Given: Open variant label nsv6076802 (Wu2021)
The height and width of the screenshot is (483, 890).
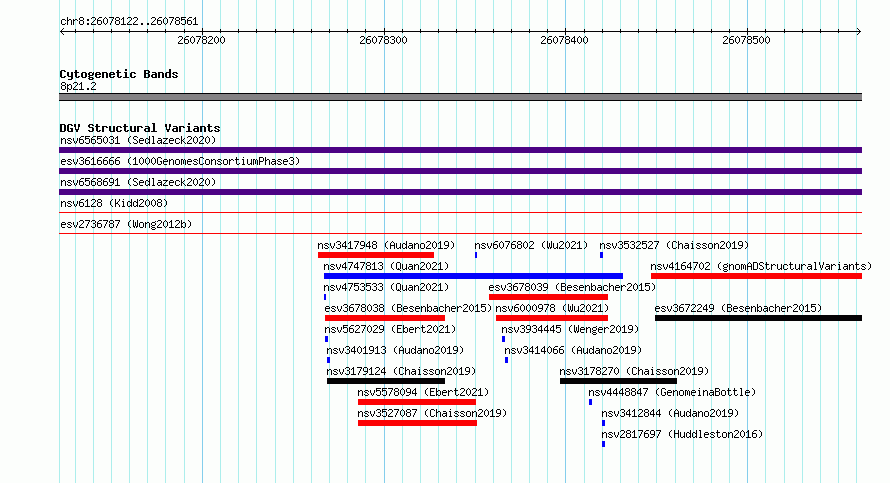Looking at the screenshot, I should point(531,245).
